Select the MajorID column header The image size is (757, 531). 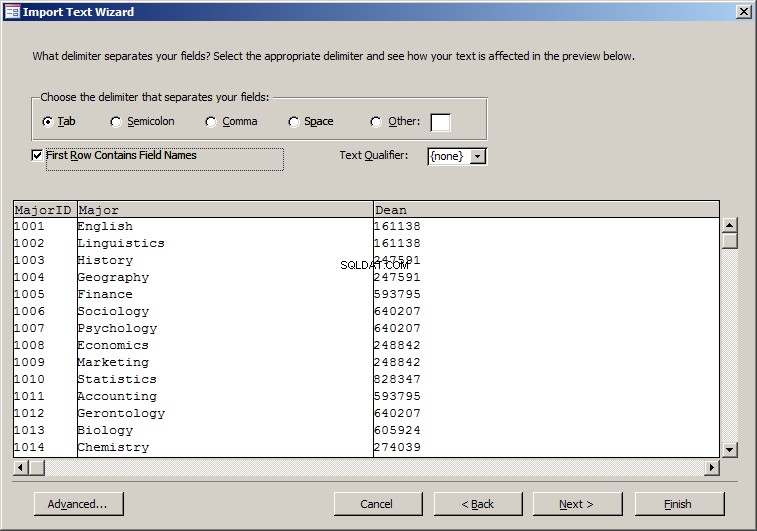click(x=45, y=210)
